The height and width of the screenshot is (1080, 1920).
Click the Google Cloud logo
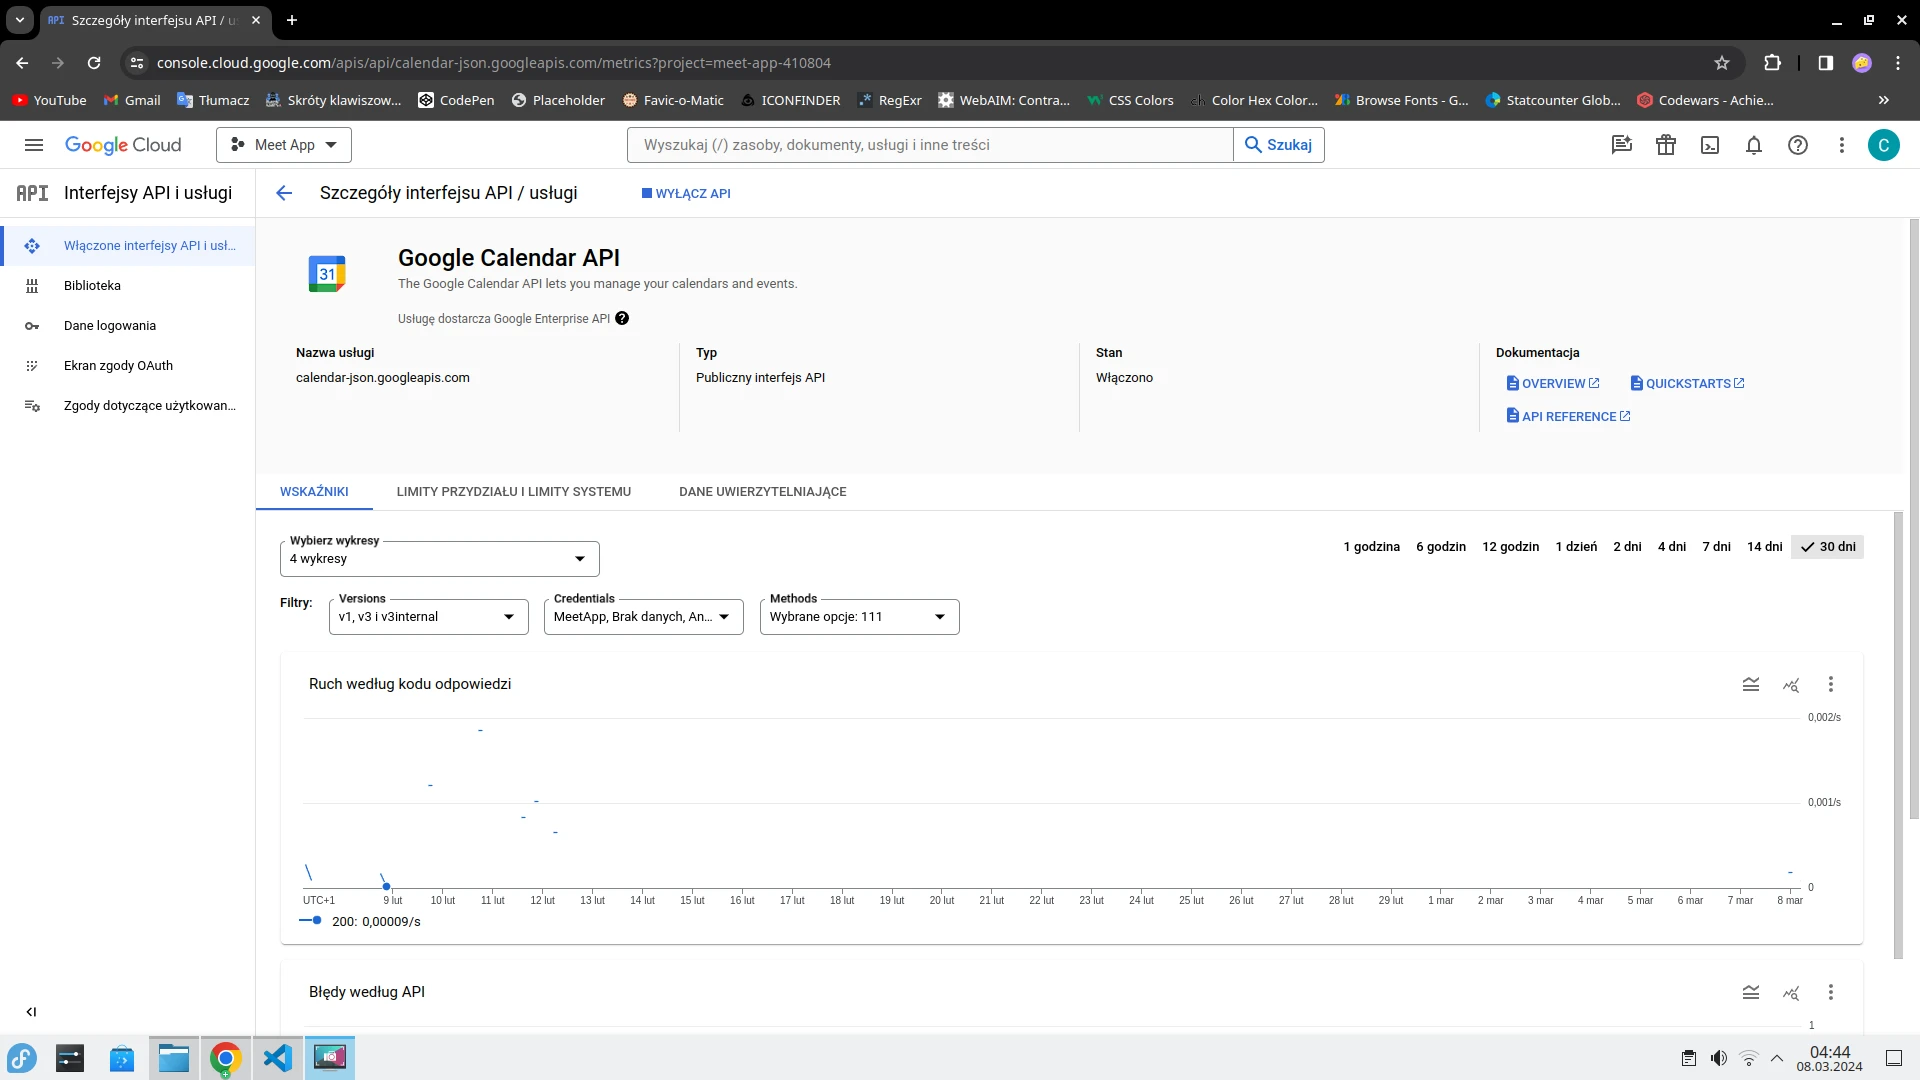123,145
